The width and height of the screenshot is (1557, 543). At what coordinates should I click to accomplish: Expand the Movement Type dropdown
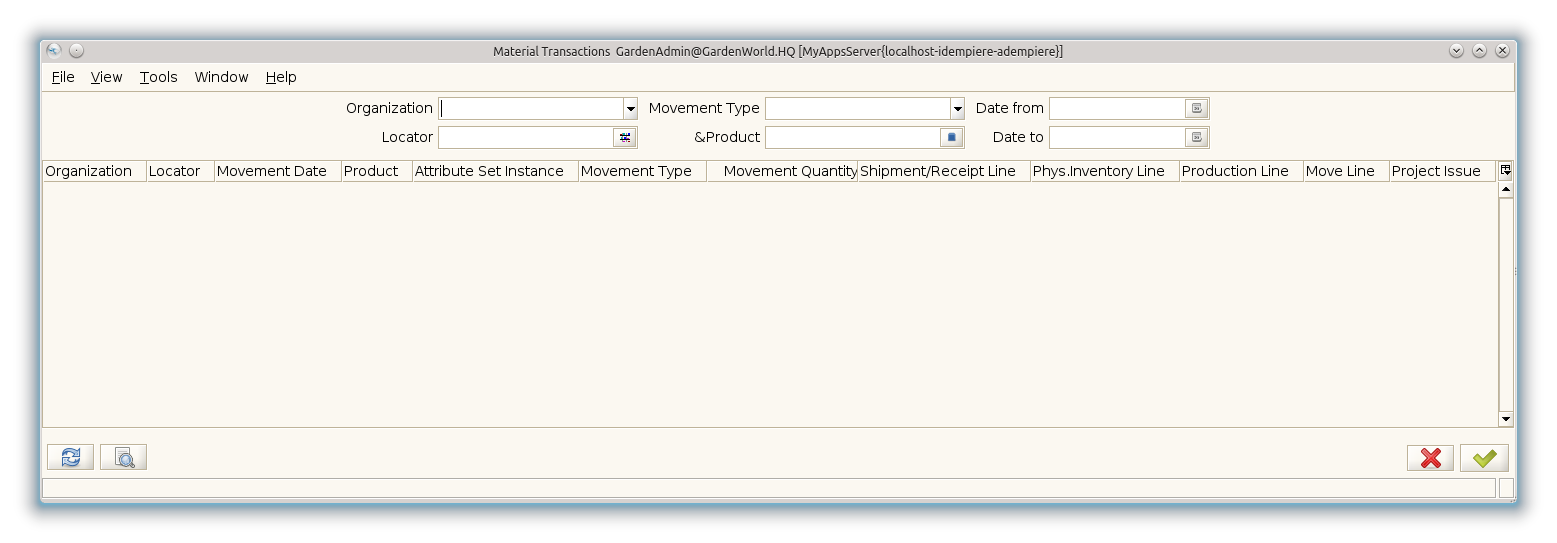tap(957, 108)
